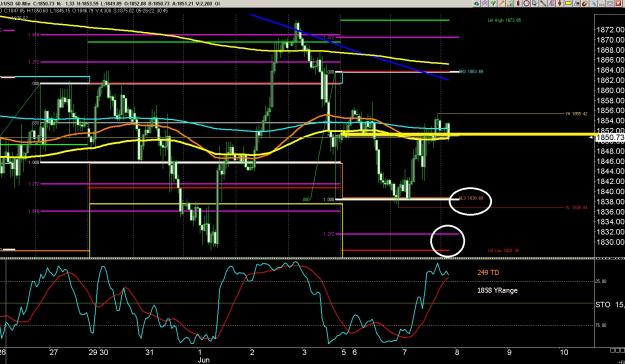The height and width of the screenshot is (364, 625).
Task: Click the first toolbar icon beside the title text
Action: click(x=476, y=3)
